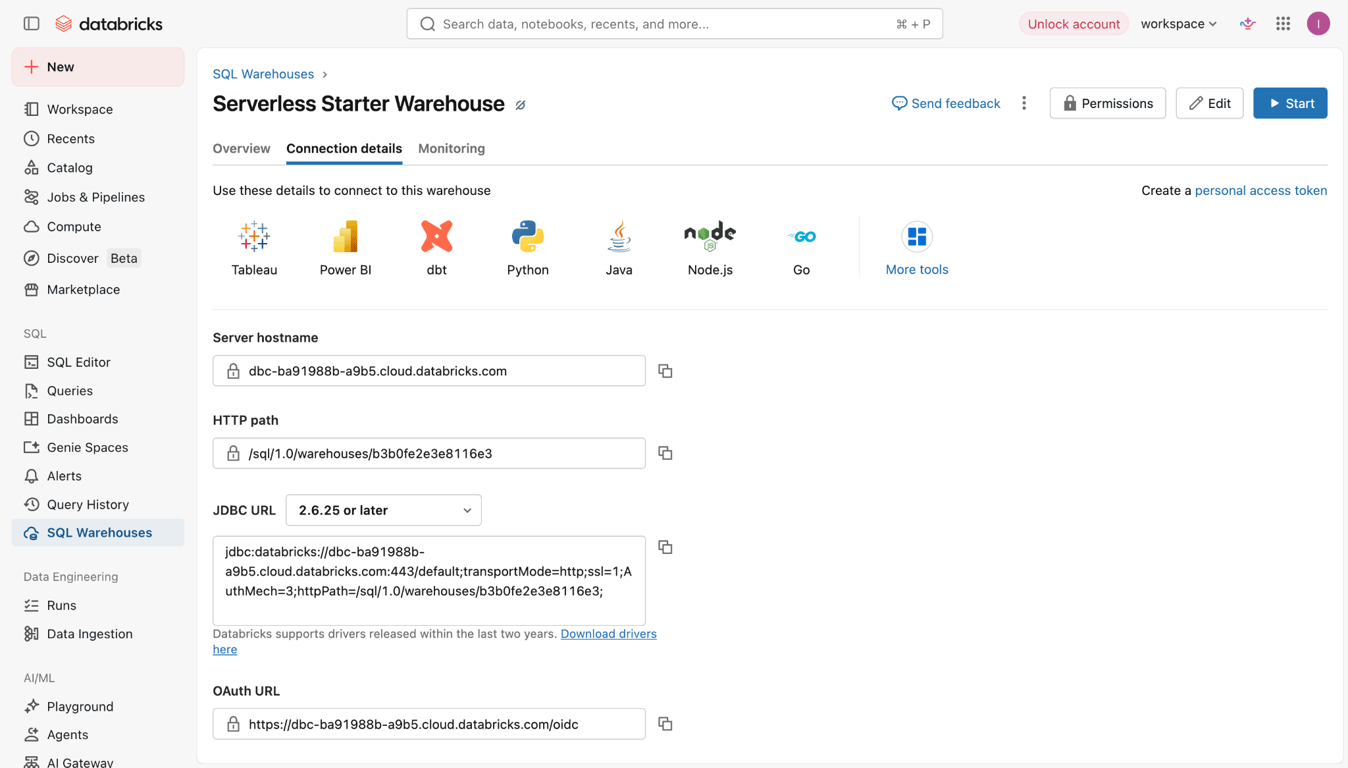Open Genie Spaces
The image size is (1348, 768).
tap(98, 447)
